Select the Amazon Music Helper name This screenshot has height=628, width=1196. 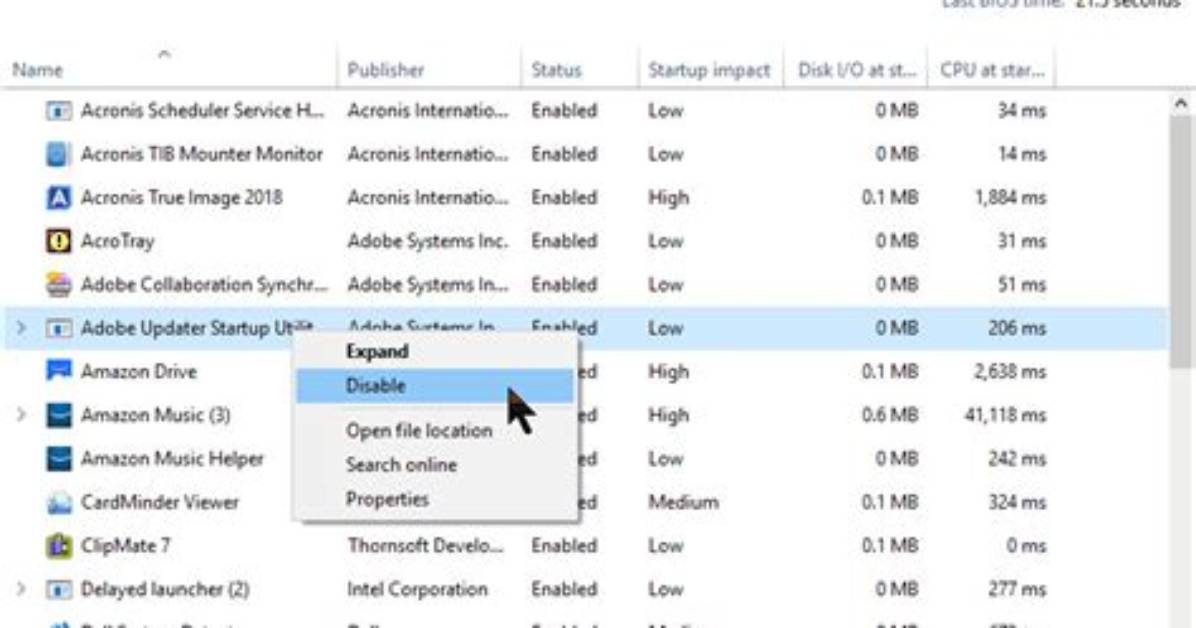click(x=172, y=459)
